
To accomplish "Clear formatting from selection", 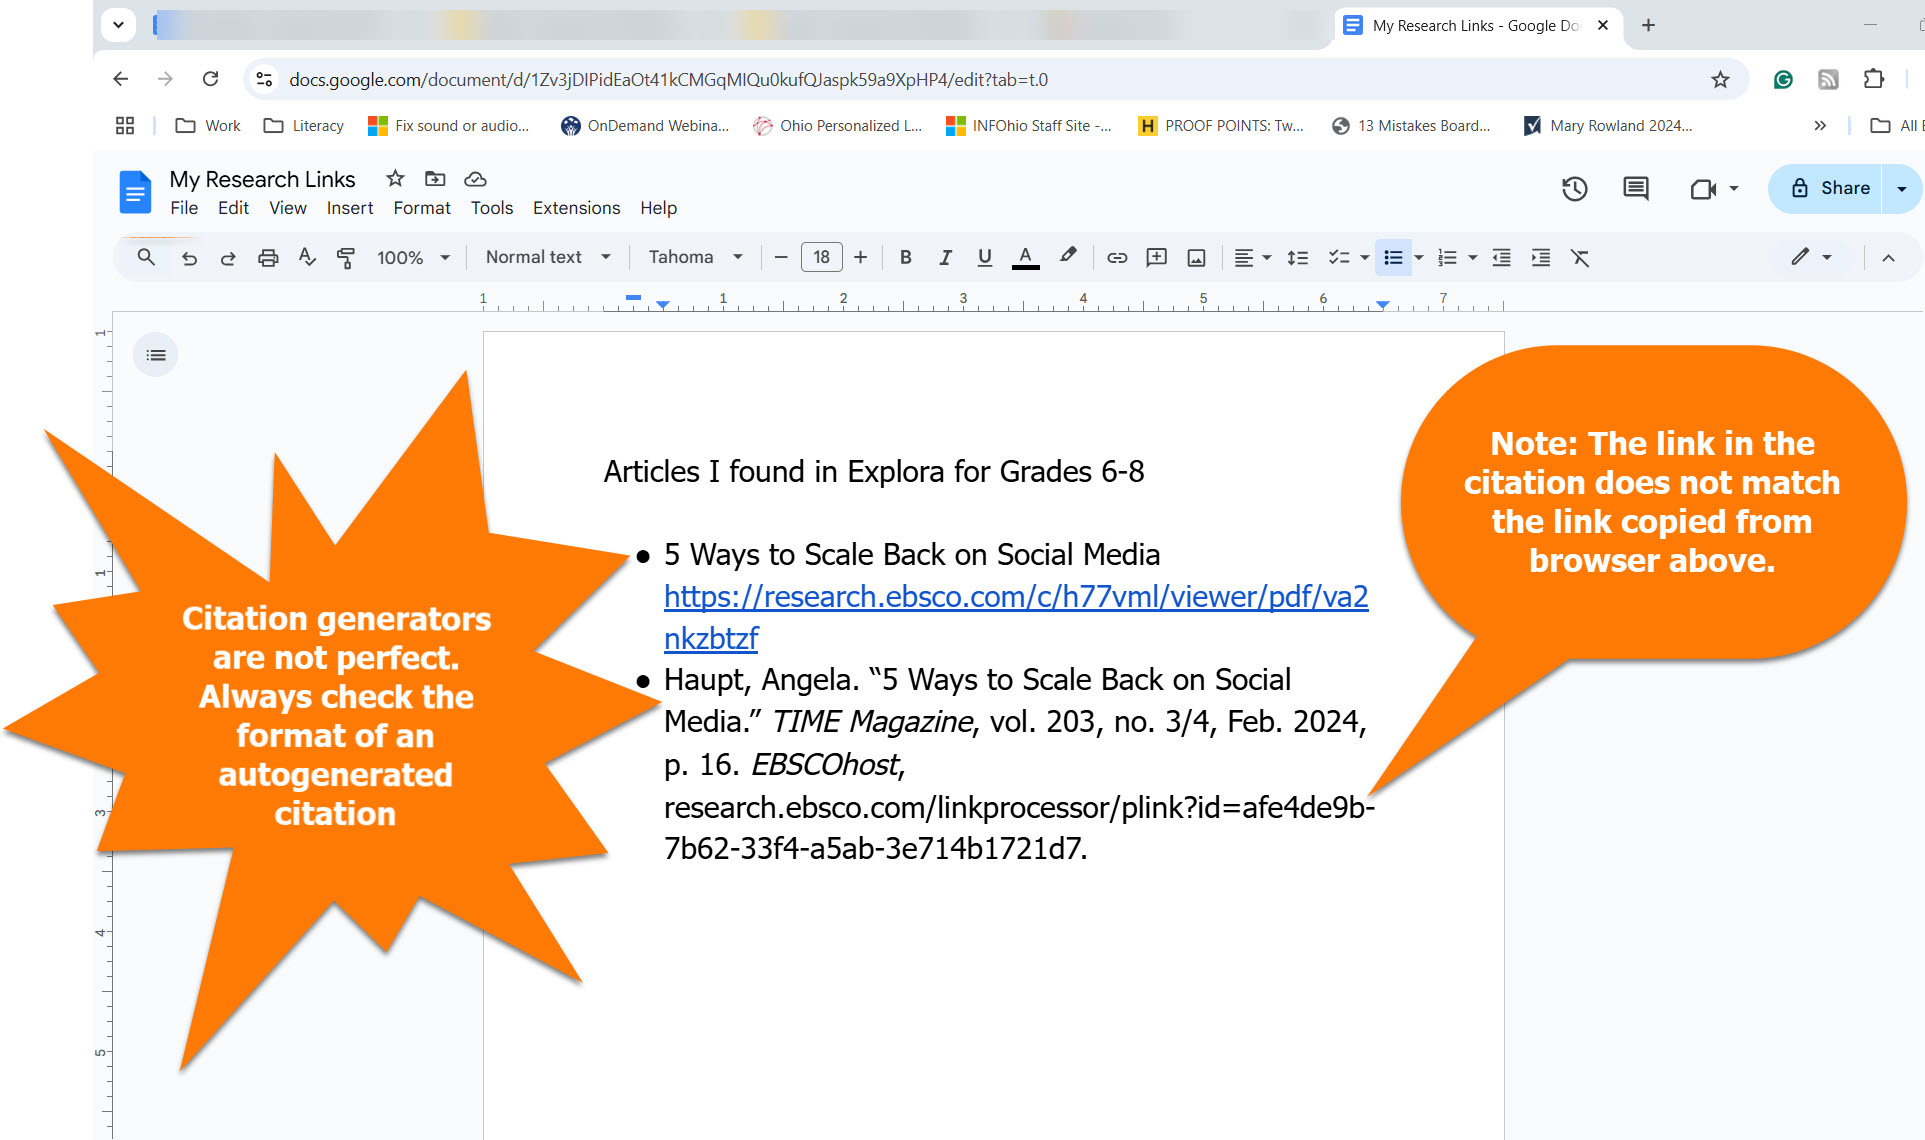I will tap(1580, 257).
